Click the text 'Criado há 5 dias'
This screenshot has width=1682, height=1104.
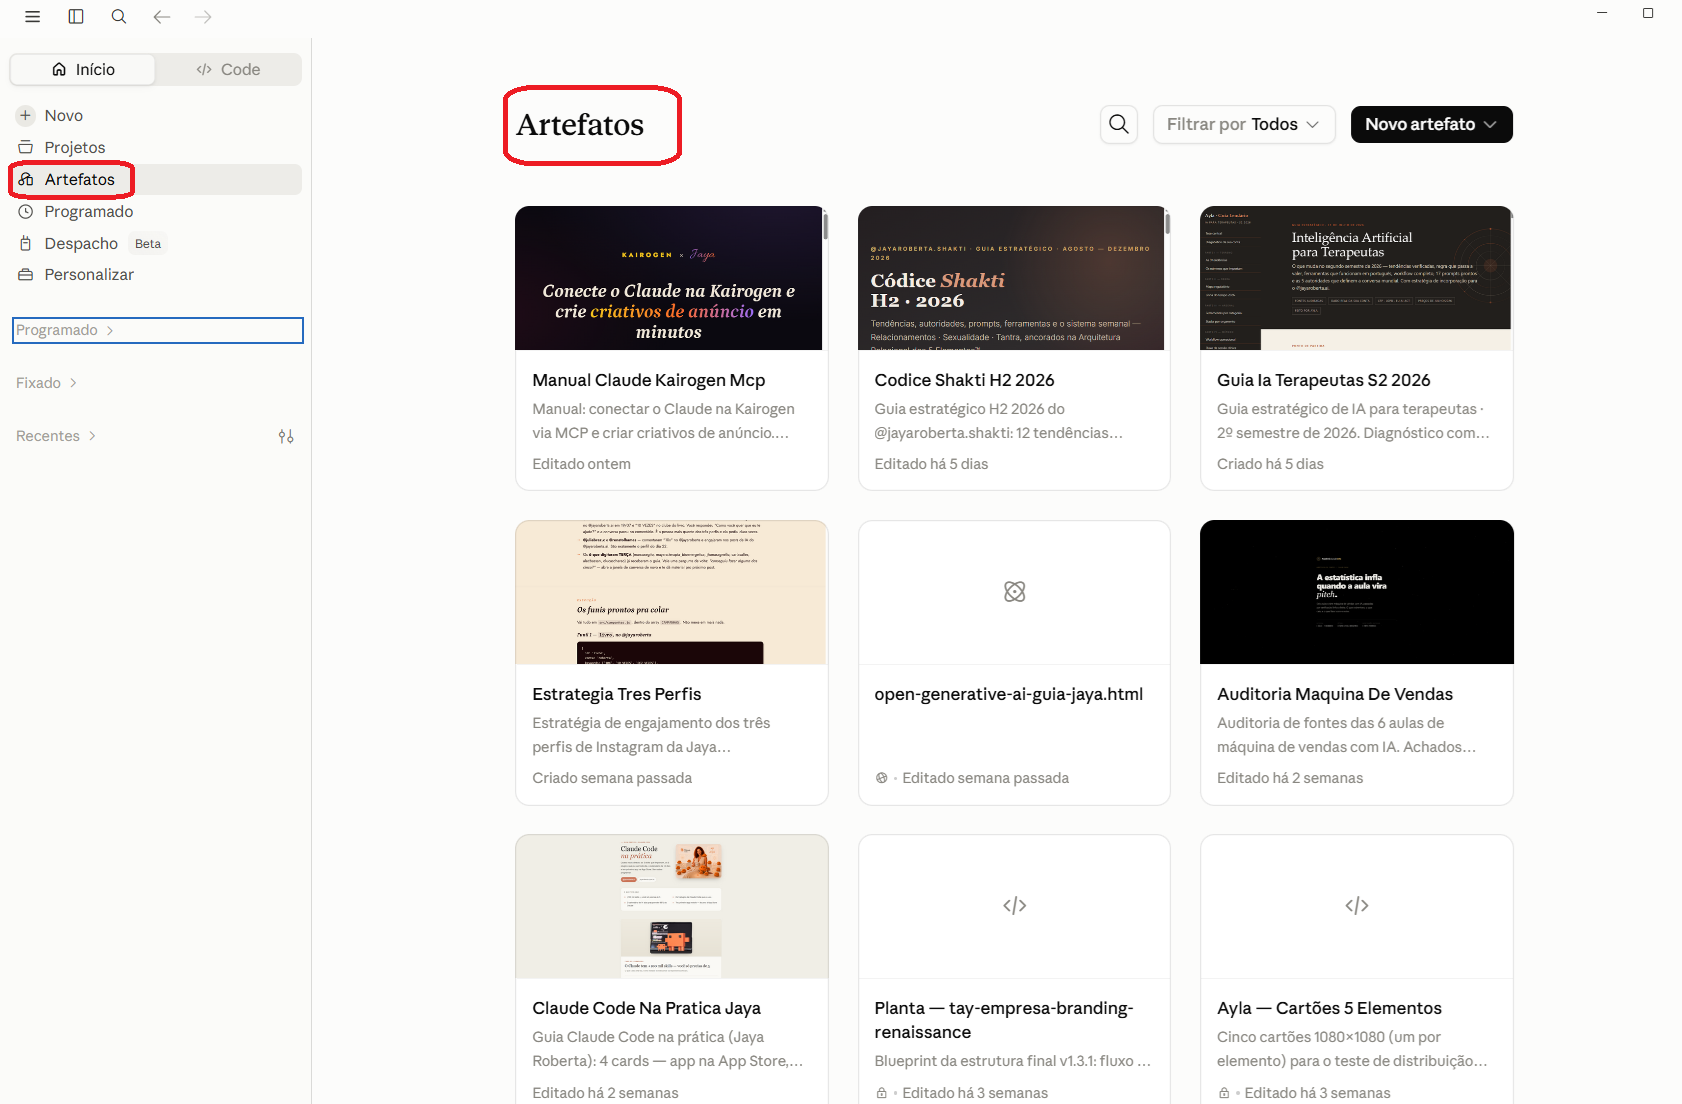point(1270,464)
